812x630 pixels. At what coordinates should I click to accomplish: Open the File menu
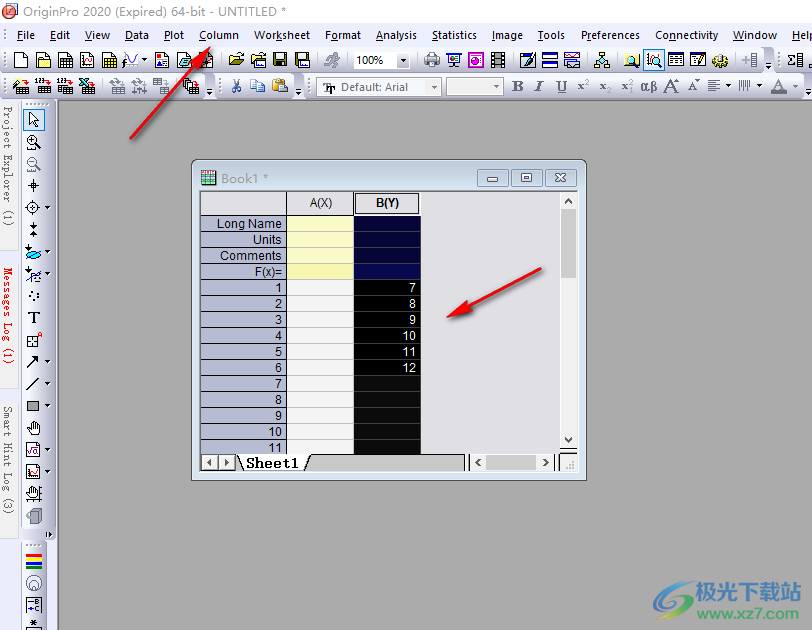(25, 35)
